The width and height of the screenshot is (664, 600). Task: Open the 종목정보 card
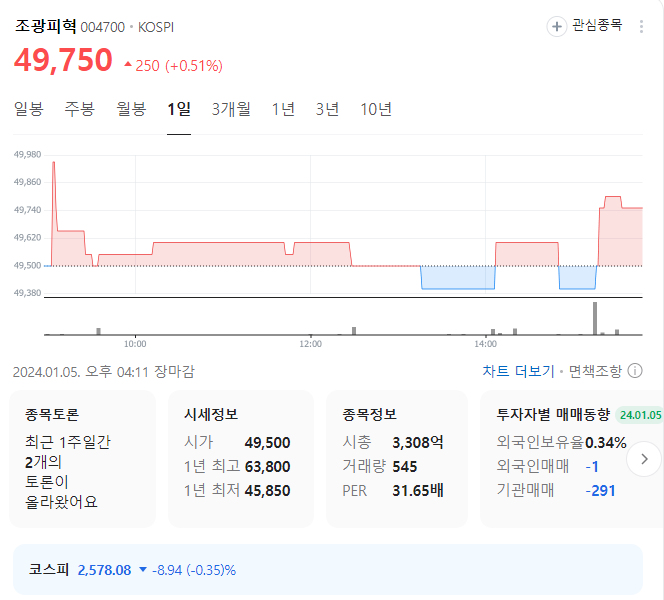397,459
